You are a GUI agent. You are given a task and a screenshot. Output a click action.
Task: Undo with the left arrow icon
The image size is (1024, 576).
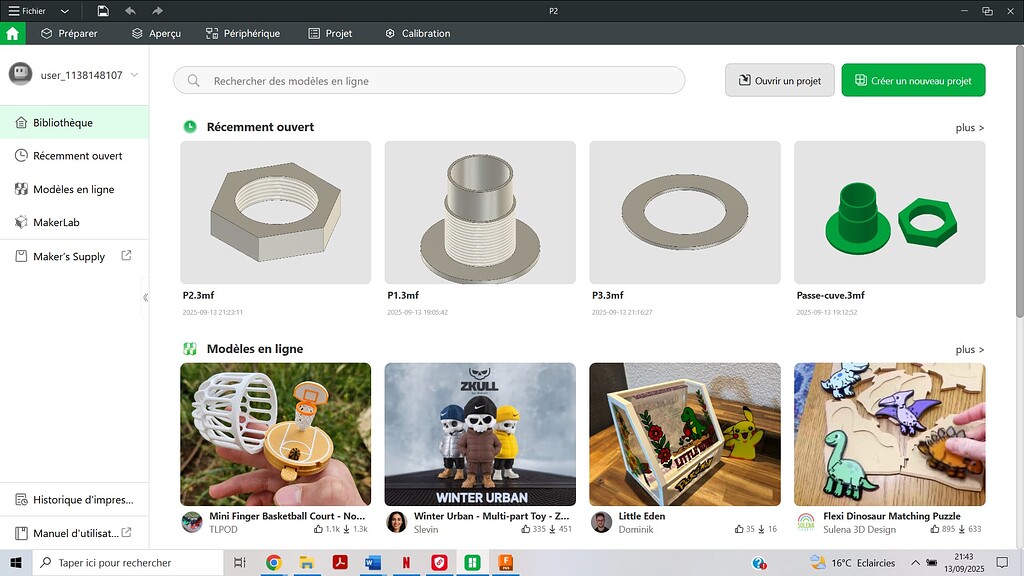(130, 11)
